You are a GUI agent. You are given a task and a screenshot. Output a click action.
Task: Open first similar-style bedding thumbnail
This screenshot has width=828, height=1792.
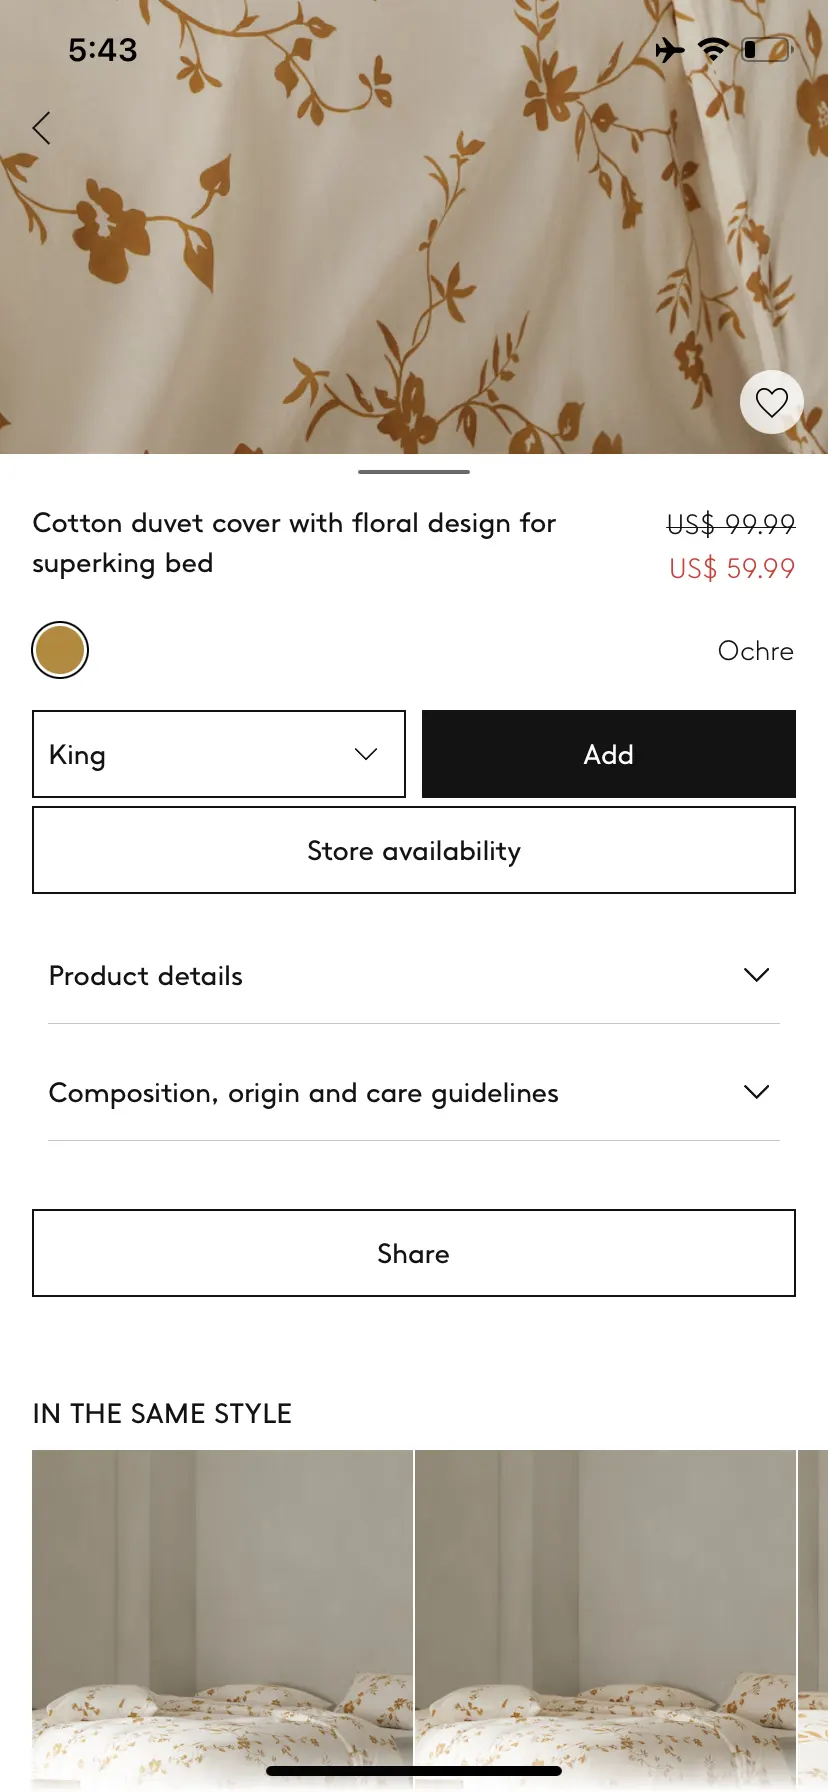pyautogui.click(x=222, y=1618)
